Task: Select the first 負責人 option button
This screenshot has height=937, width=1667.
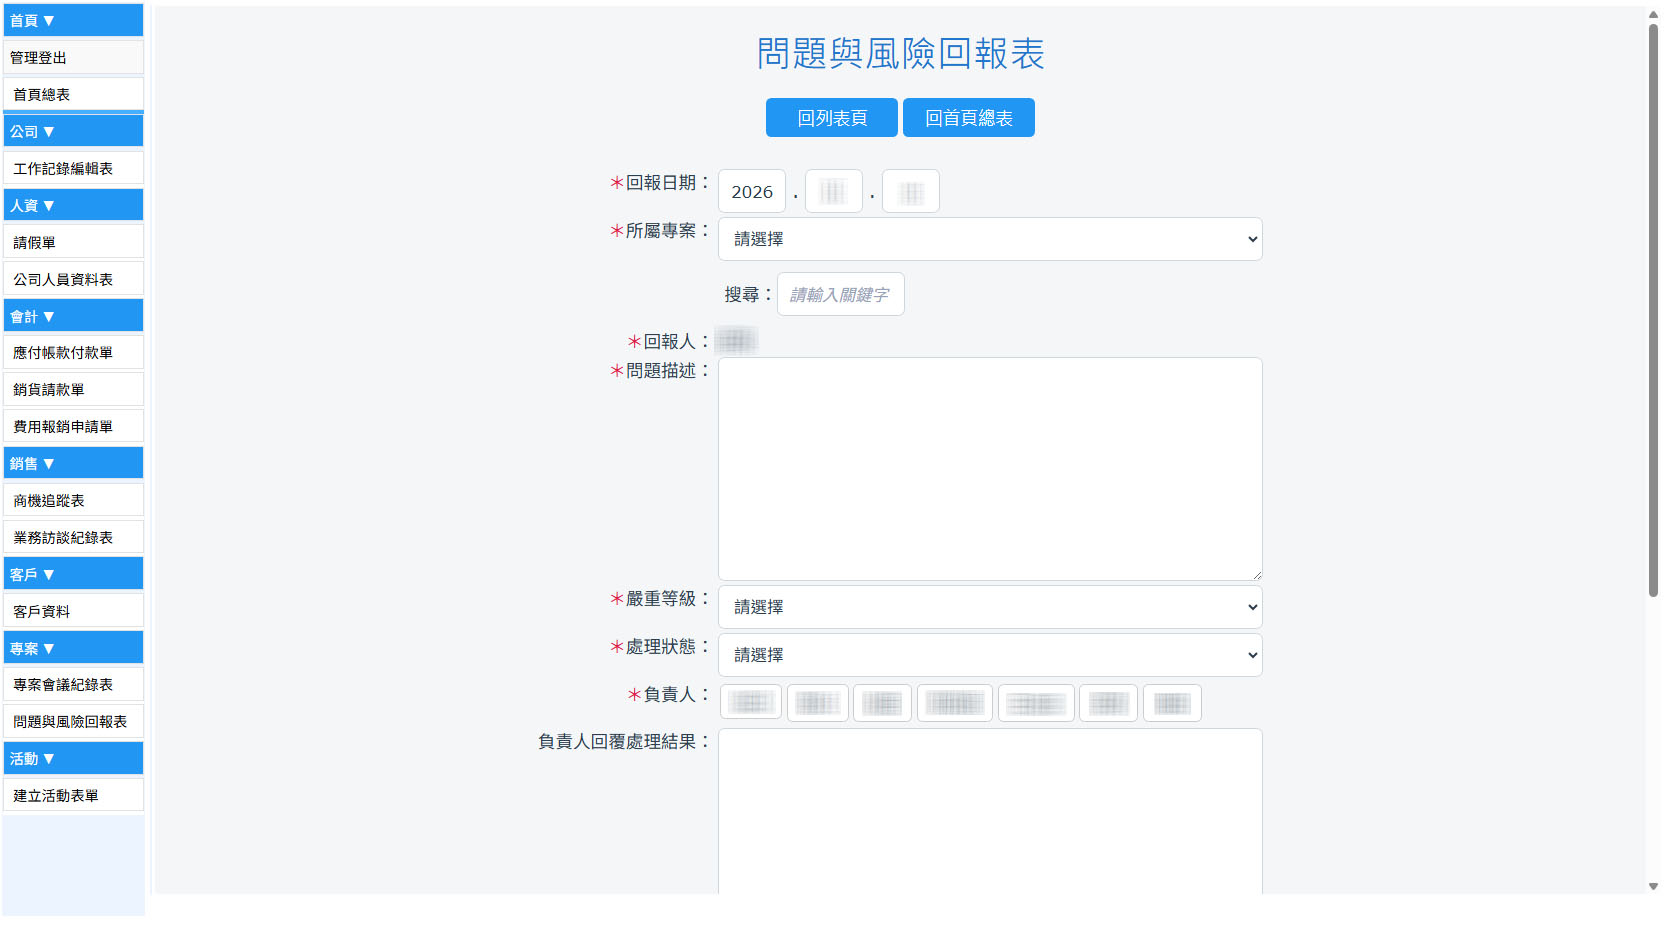Action: (x=751, y=703)
